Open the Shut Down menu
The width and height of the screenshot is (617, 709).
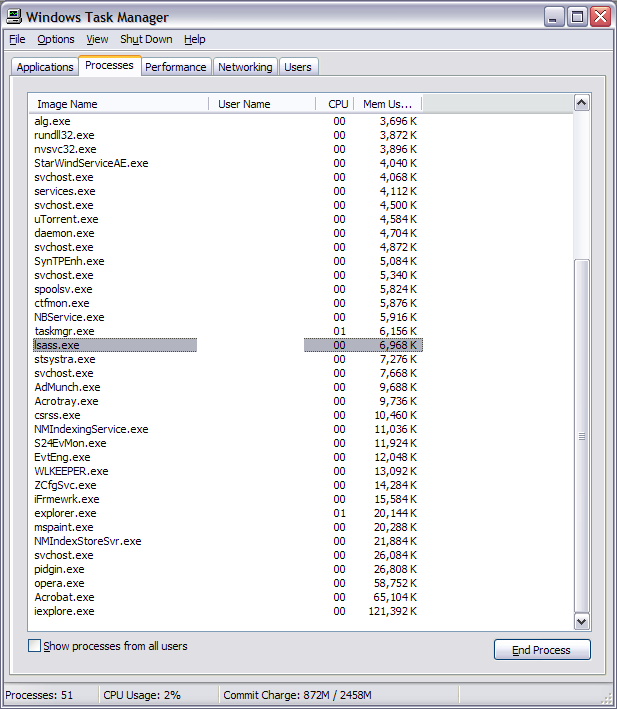pyautogui.click(x=146, y=39)
